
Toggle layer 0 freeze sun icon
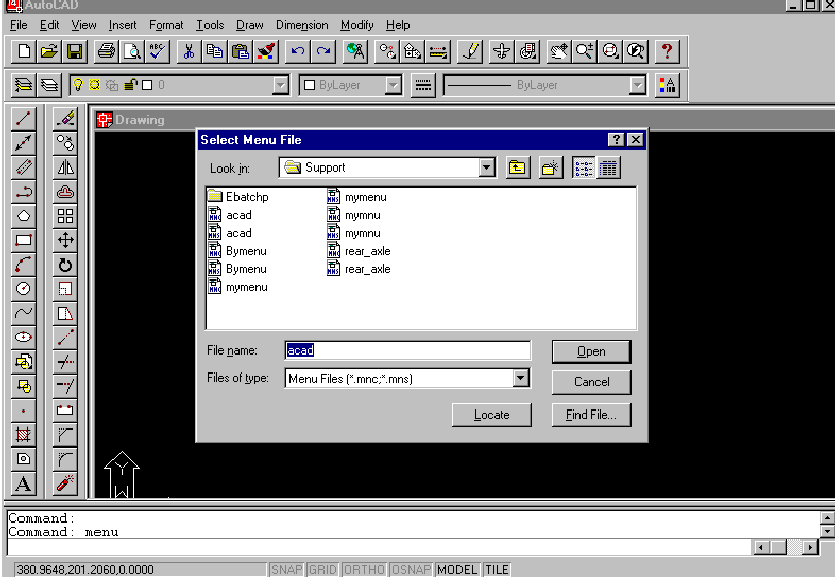point(95,85)
